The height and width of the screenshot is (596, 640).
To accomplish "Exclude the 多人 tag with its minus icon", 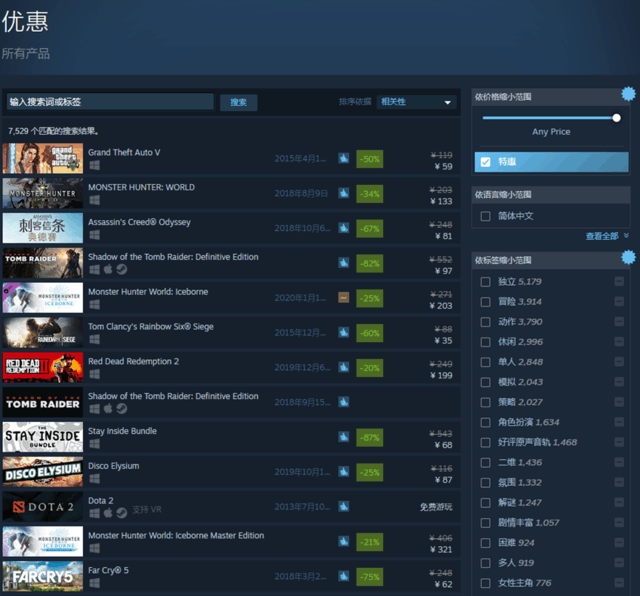I will (x=619, y=563).
